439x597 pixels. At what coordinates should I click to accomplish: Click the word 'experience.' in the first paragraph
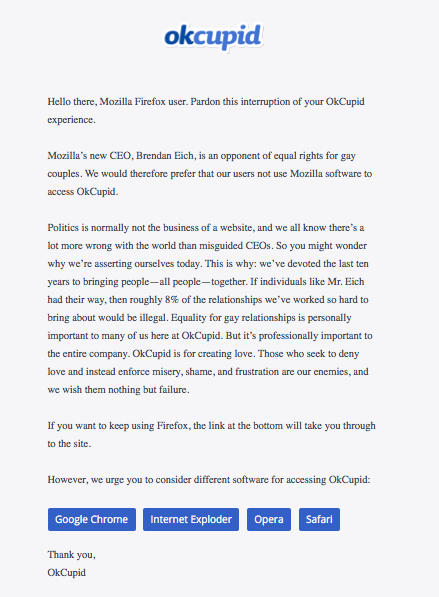tap(71, 120)
